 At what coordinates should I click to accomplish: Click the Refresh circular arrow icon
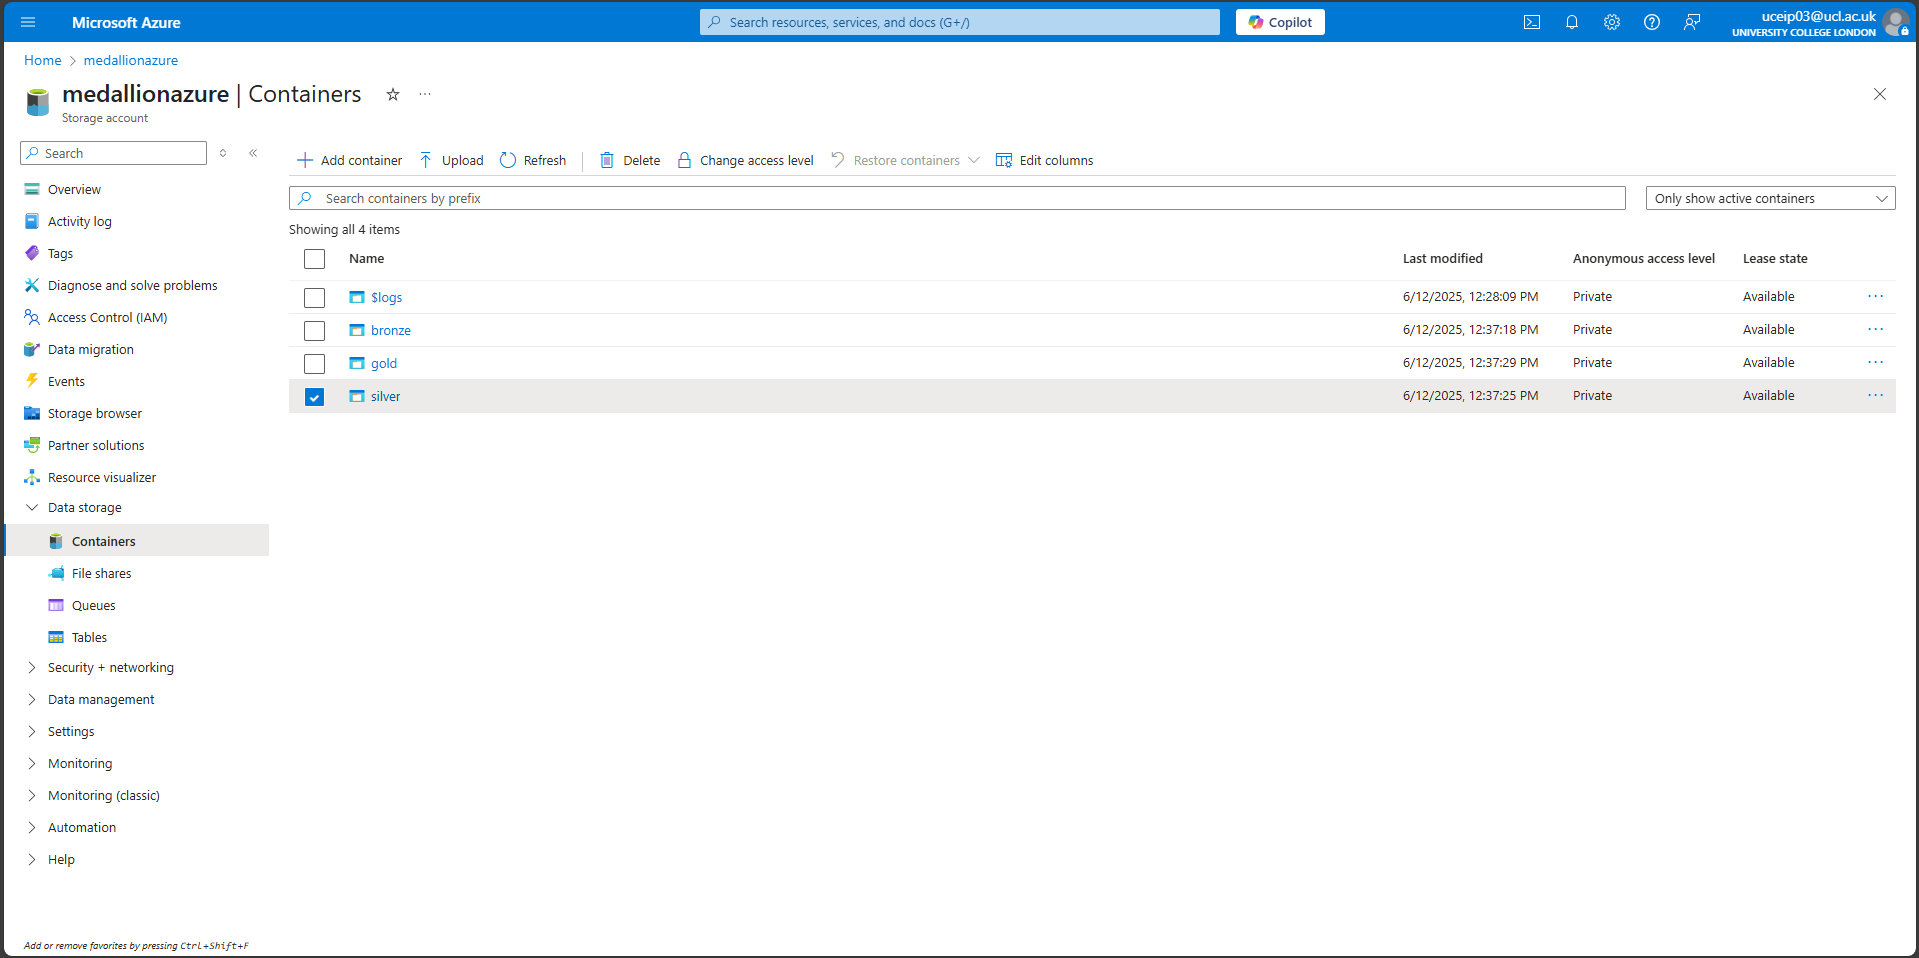[508, 160]
